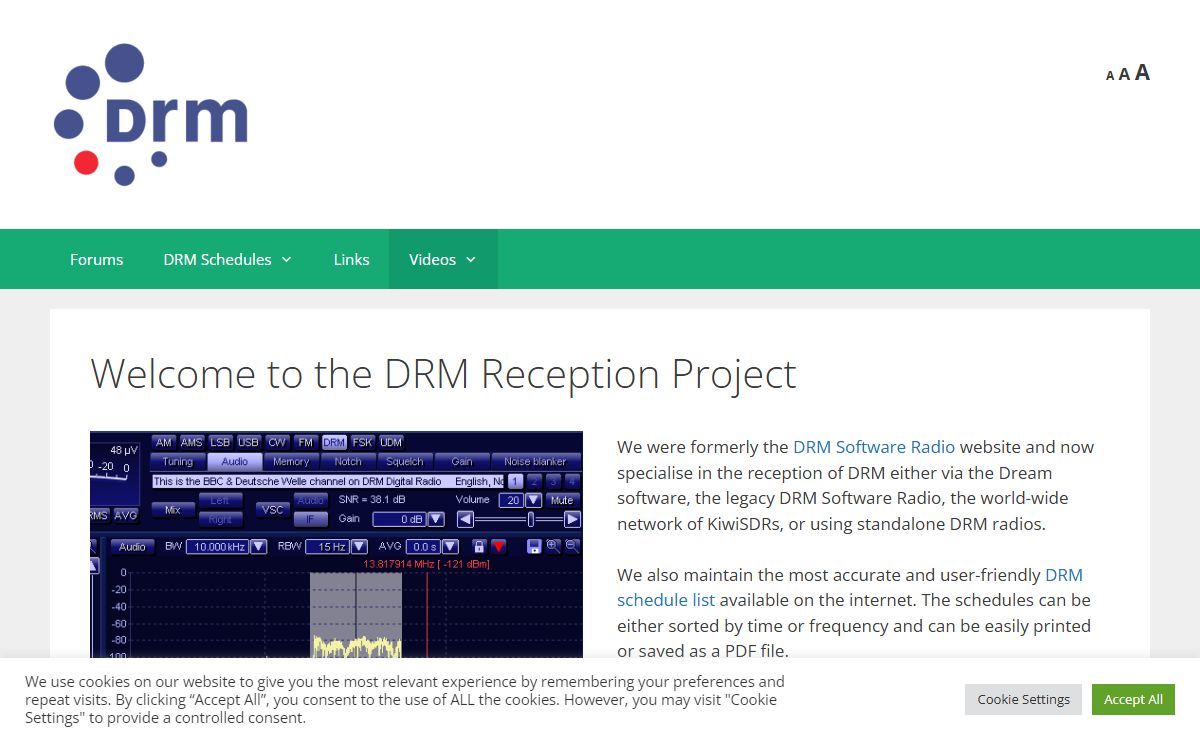This screenshot has width=1200, height=740.
Task: Click the floppy disk save icon
Action: [x=534, y=546]
